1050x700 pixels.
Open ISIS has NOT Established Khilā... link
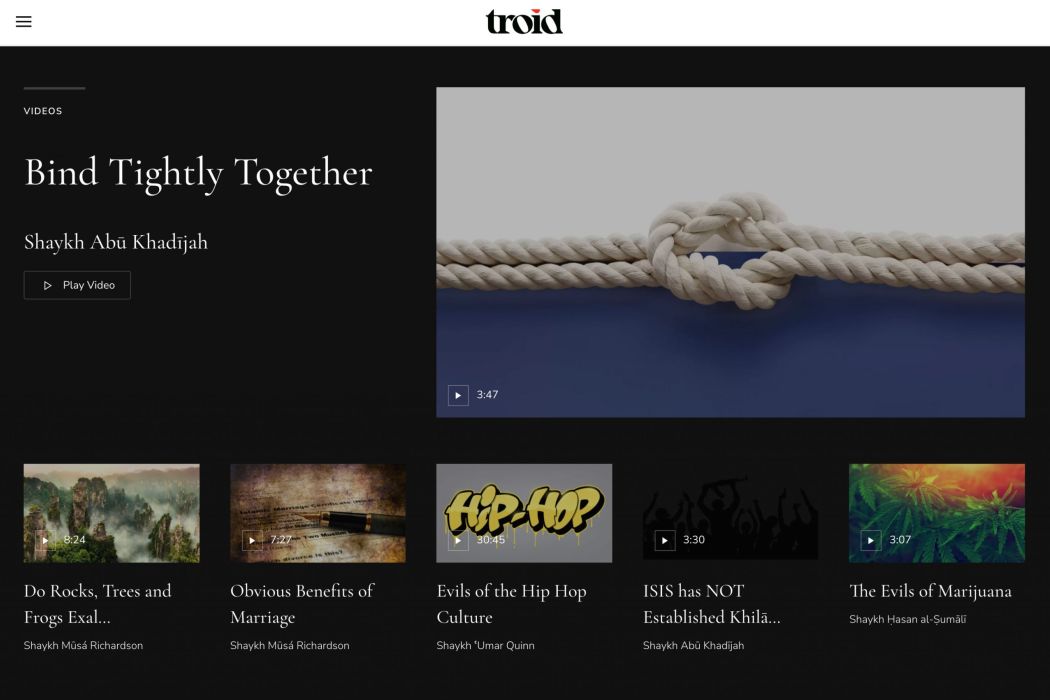(712, 604)
